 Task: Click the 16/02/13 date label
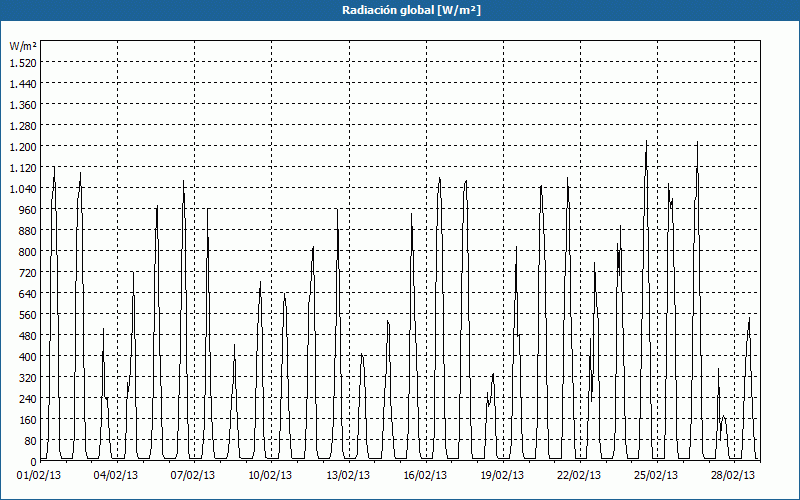click(425, 475)
